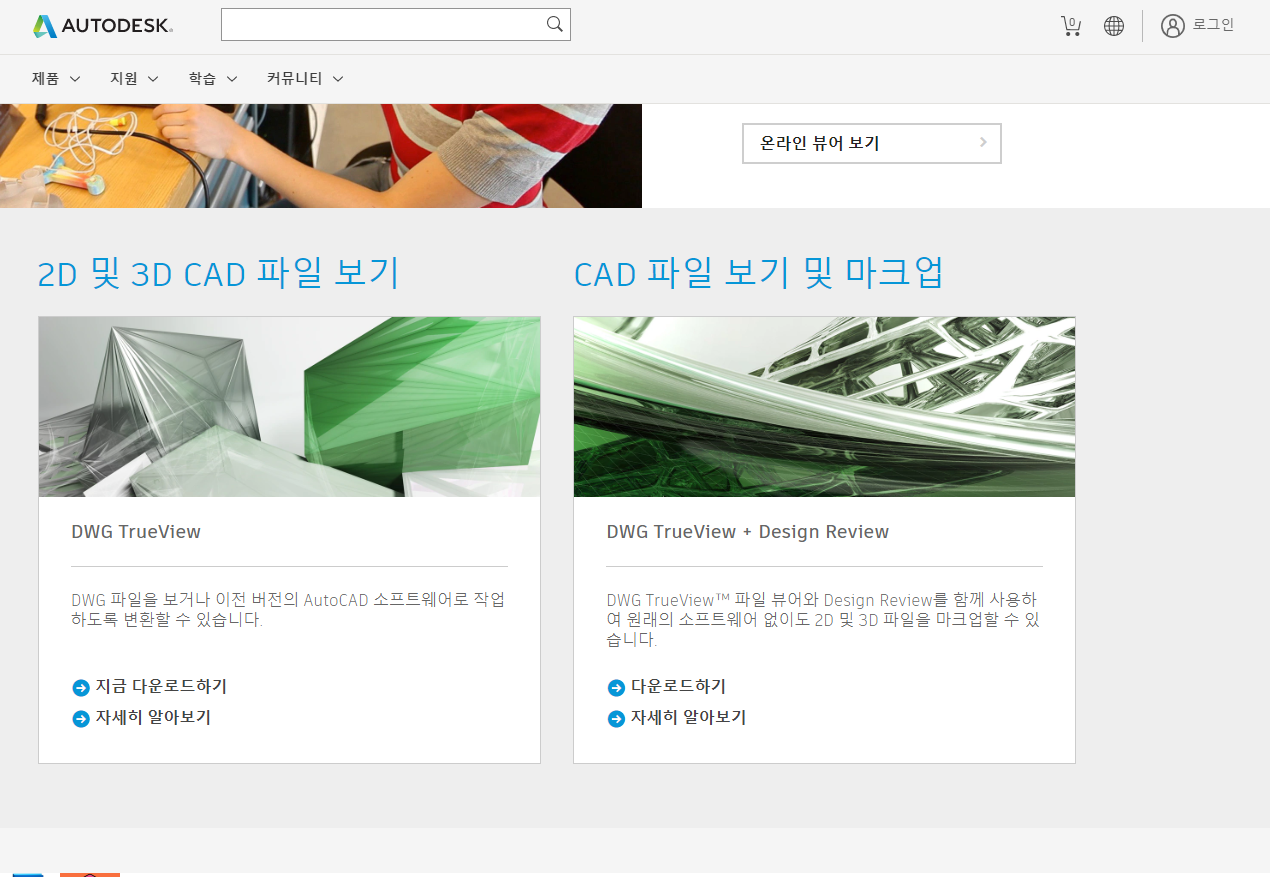Click the 다운로드하기 link in Design Review card

678,687
